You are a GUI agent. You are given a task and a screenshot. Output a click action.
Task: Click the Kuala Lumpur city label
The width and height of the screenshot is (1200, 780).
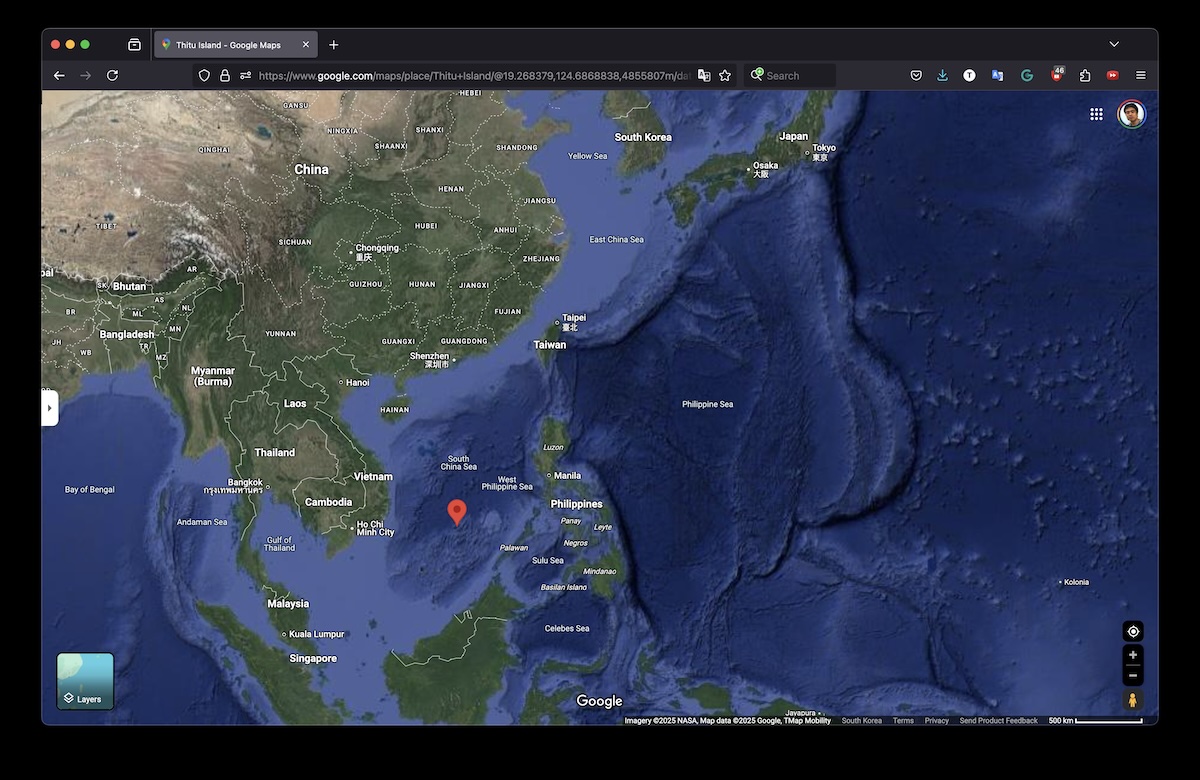[315, 634]
